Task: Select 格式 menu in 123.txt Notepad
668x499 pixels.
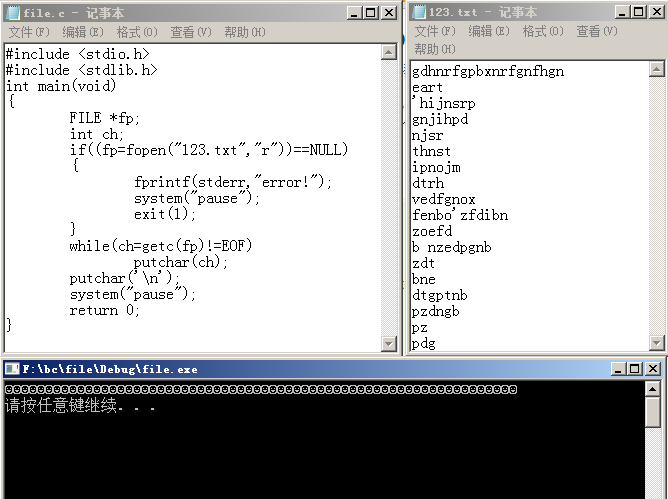Action: [543, 32]
